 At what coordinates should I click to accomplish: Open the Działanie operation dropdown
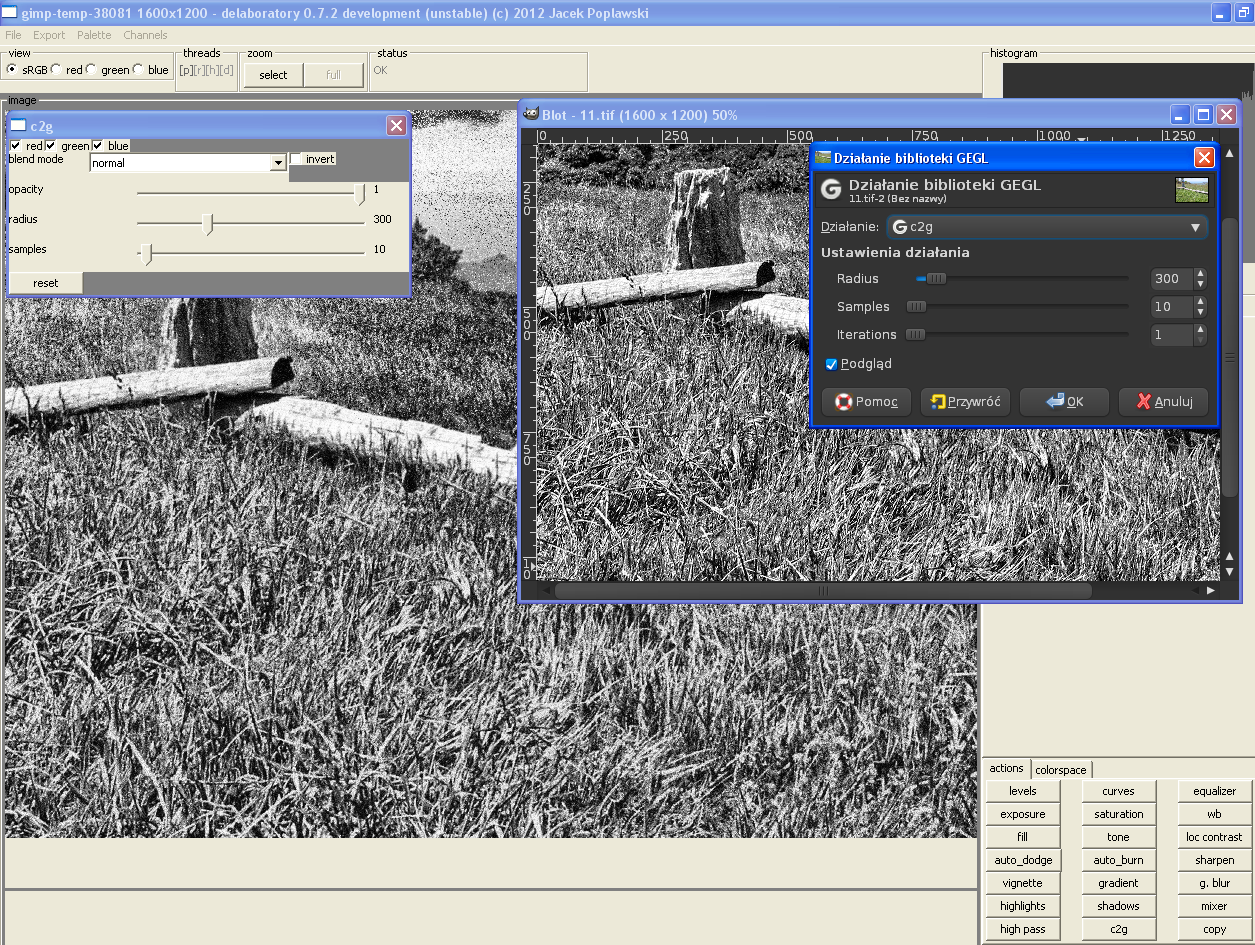(x=1047, y=227)
